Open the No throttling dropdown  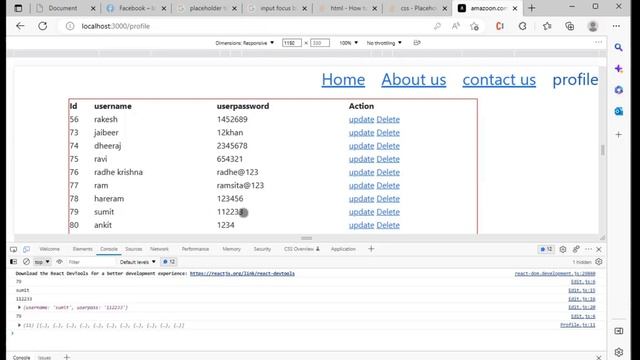tap(384, 43)
